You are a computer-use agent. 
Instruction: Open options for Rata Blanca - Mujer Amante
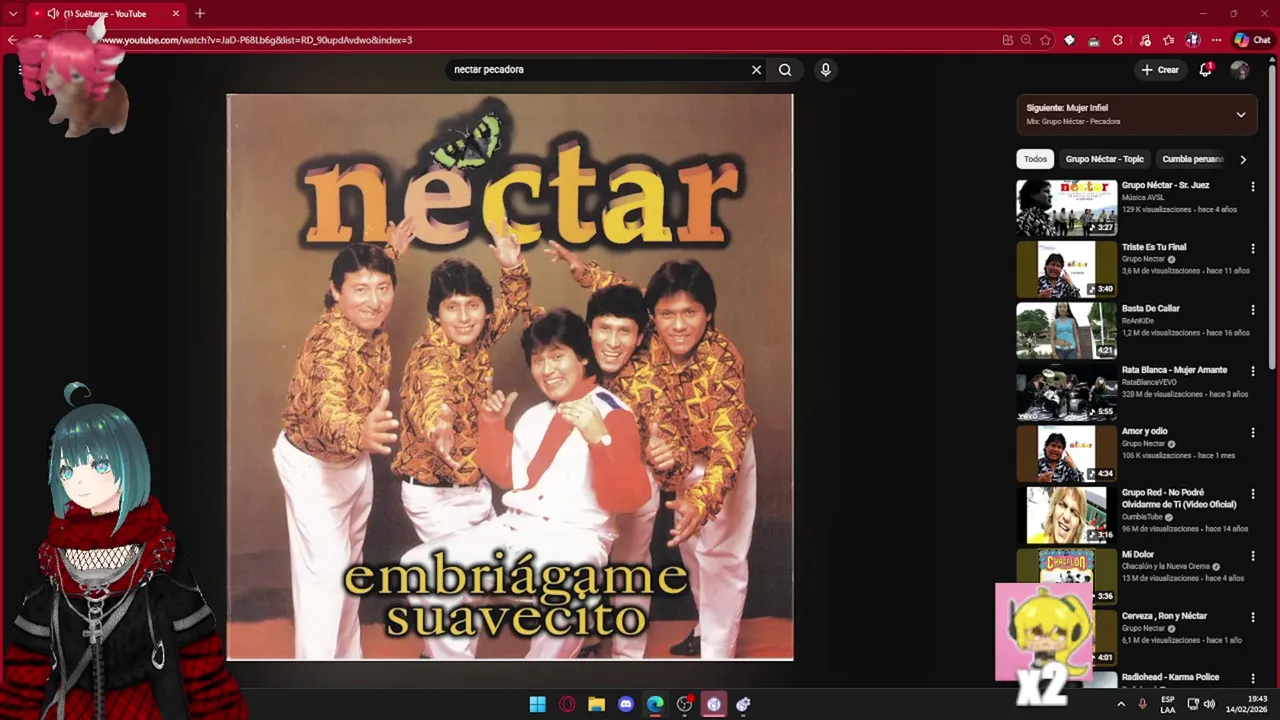point(1252,371)
